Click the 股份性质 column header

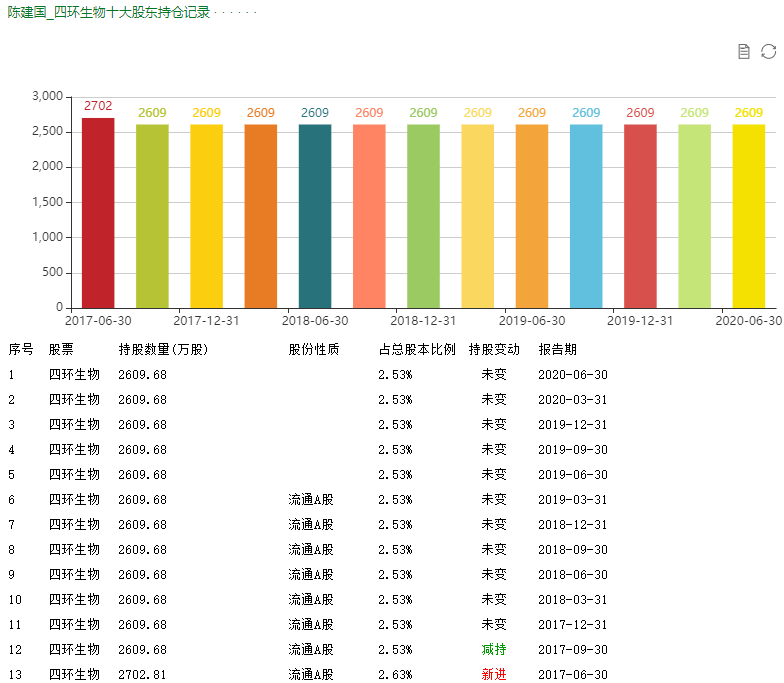314,349
